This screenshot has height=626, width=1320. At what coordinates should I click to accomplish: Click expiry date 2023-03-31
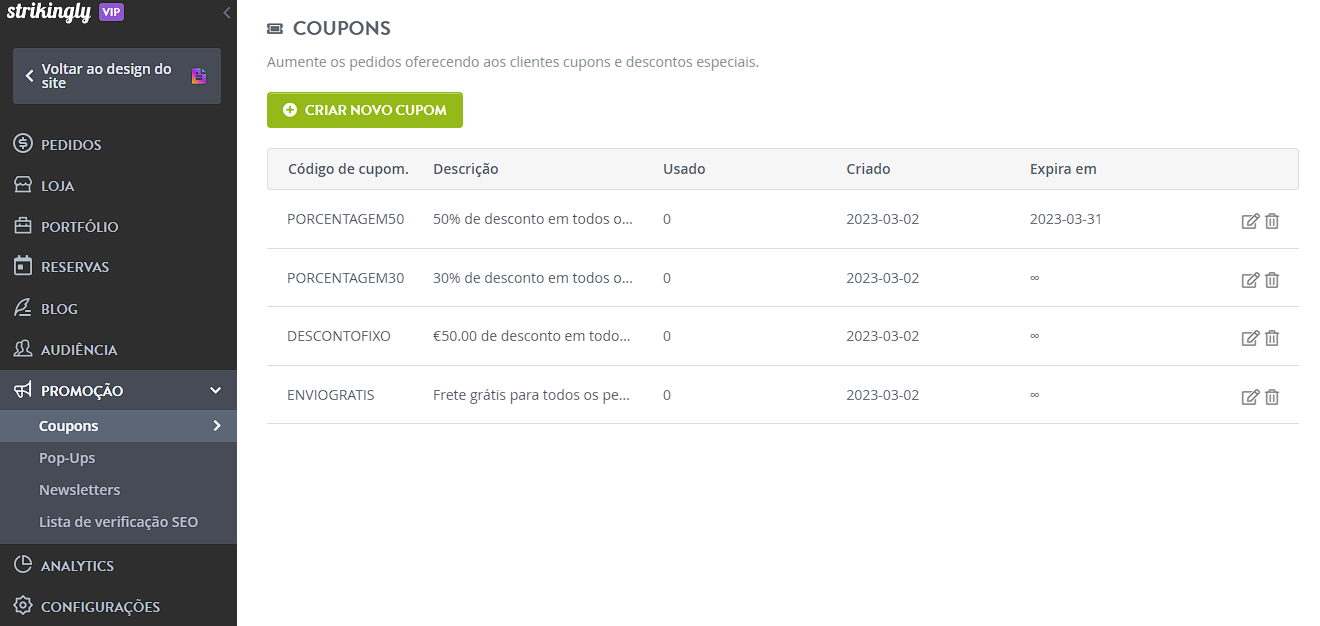pos(1066,219)
